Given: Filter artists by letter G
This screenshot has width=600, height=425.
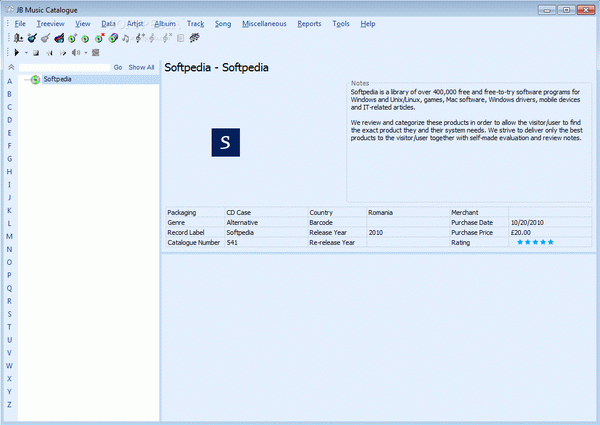Looking at the screenshot, I should pos(10,159).
